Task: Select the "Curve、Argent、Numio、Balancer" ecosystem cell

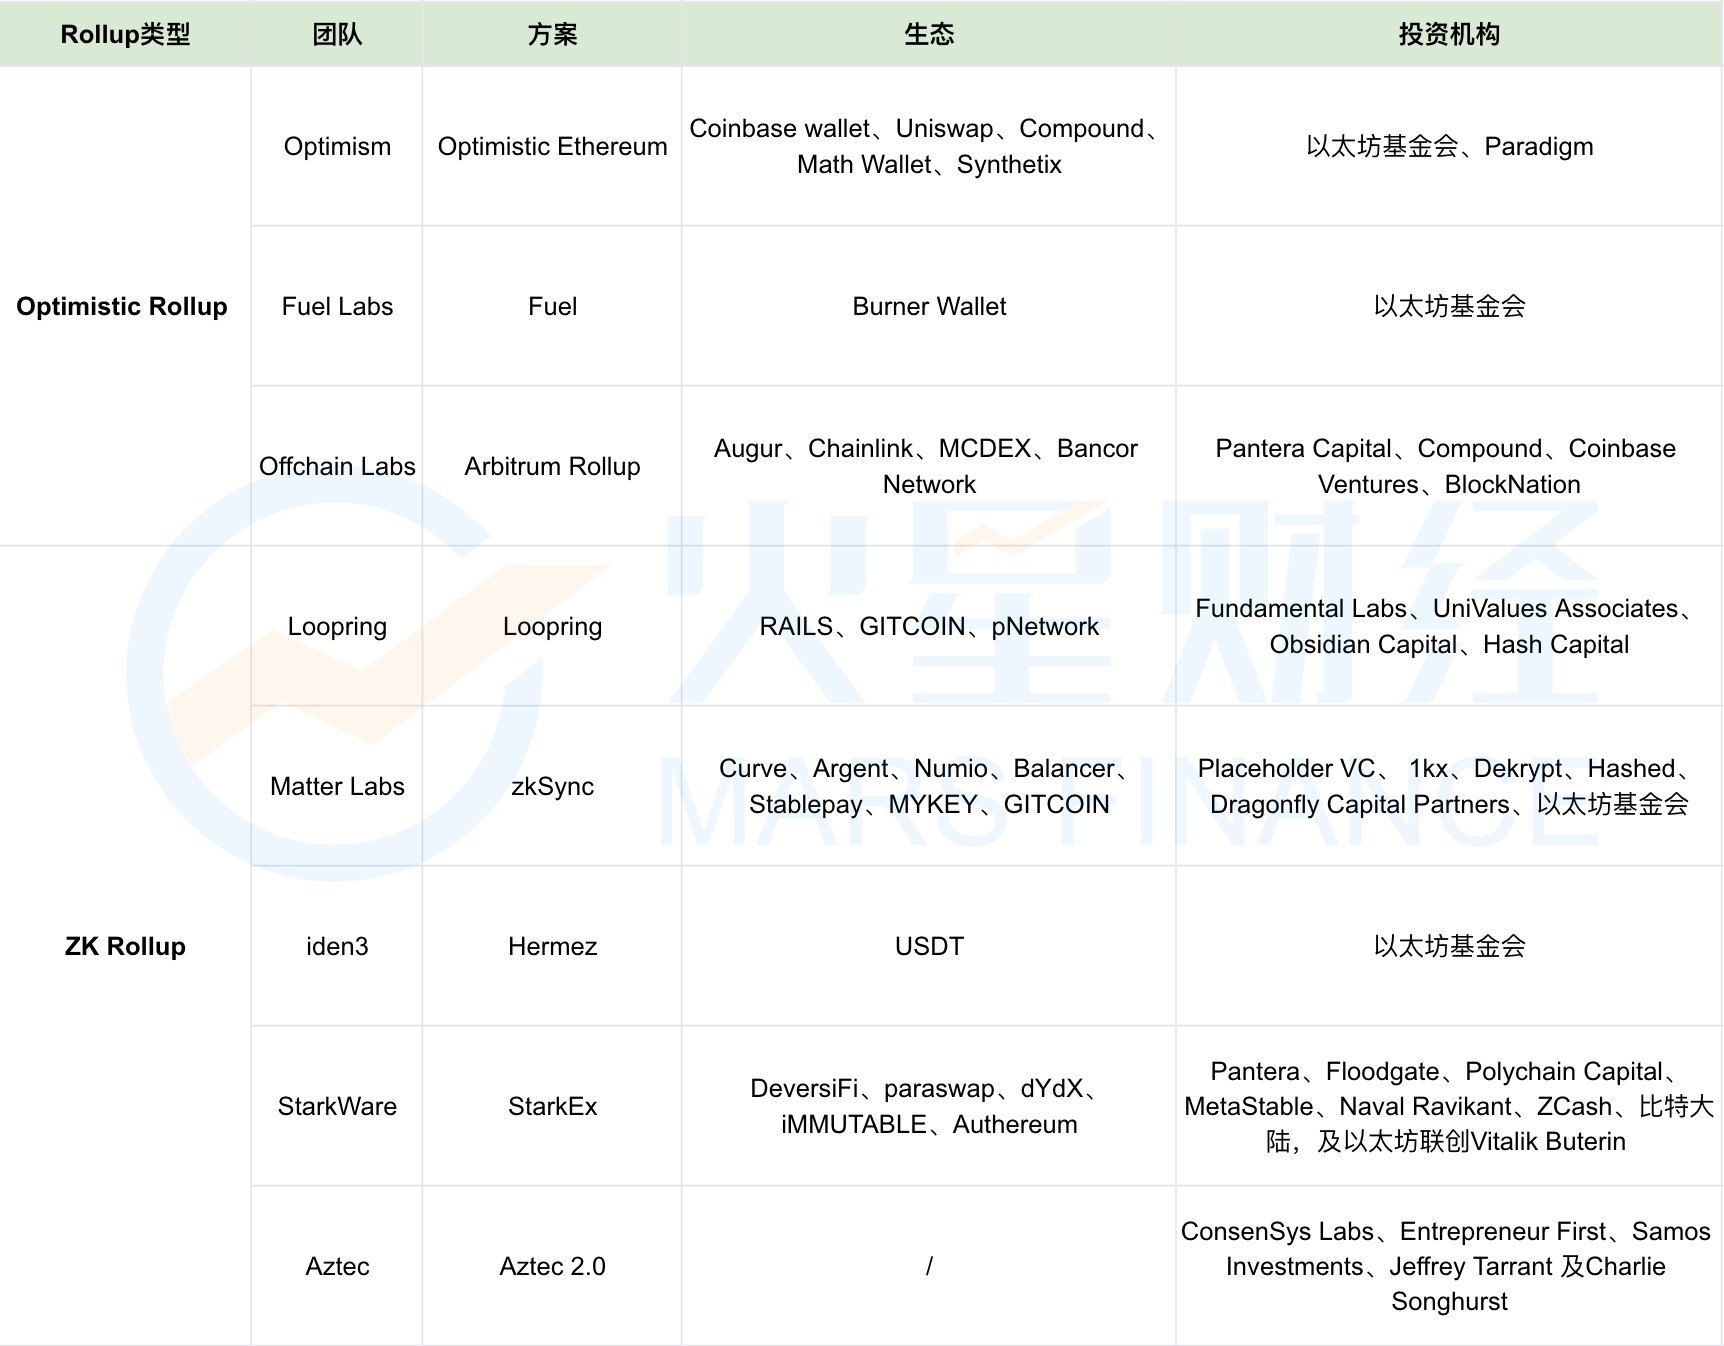Action: click(x=929, y=786)
